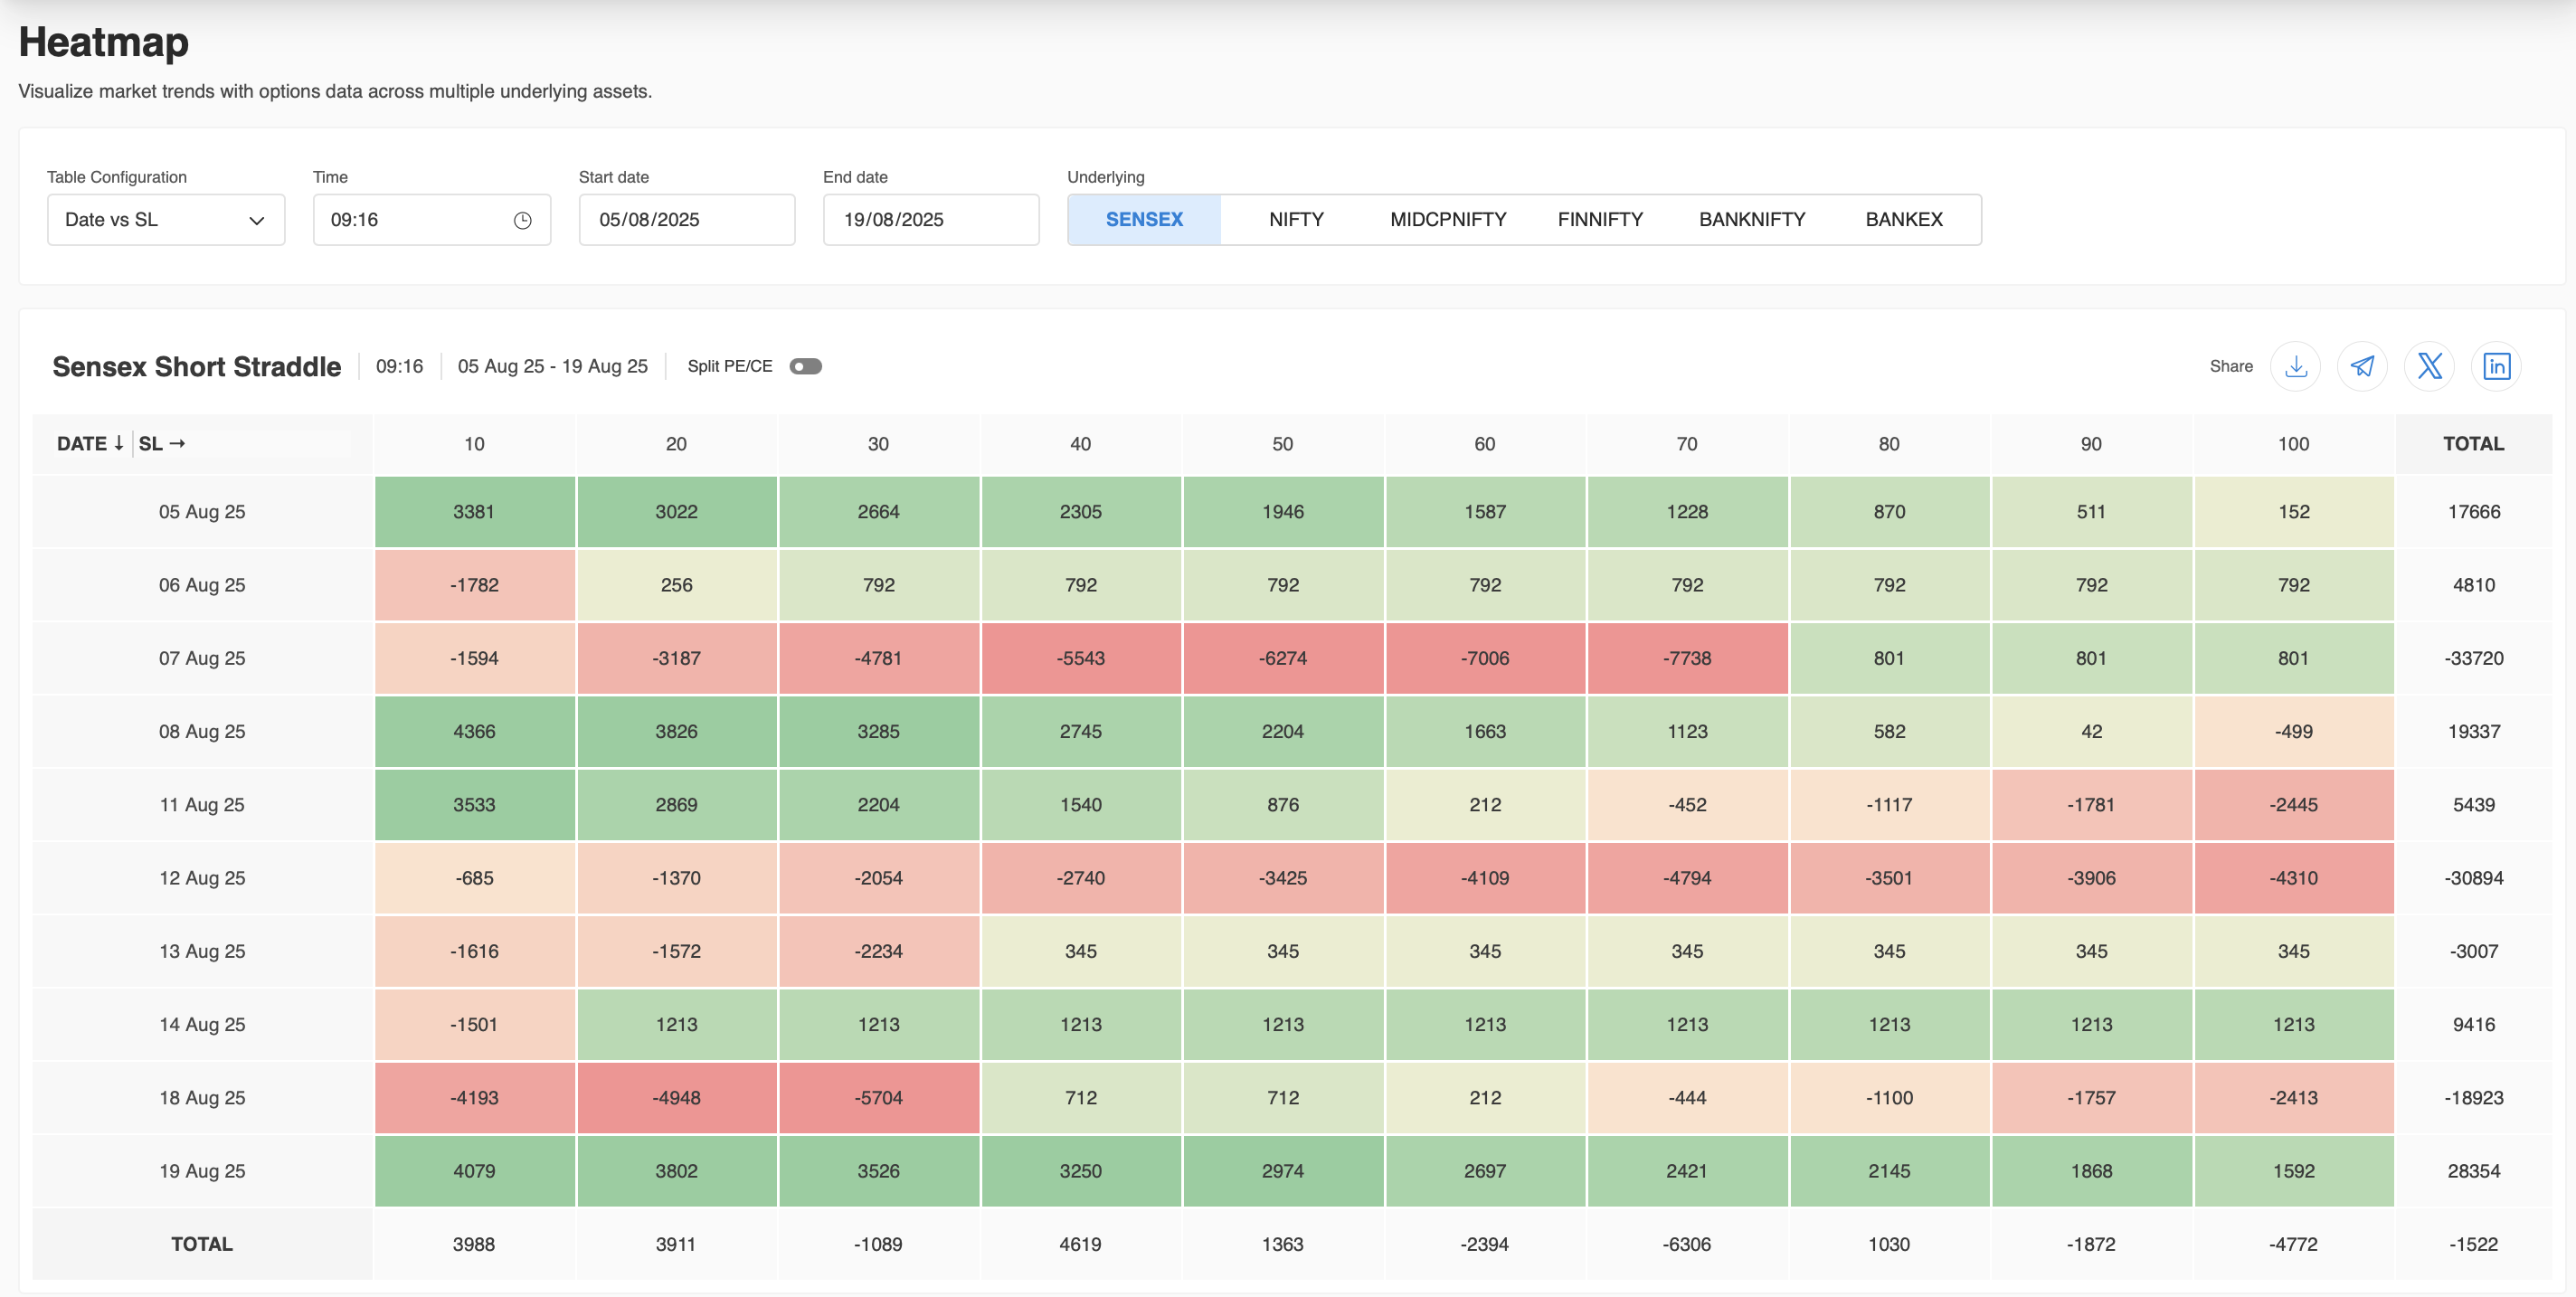This screenshot has height=1297, width=2576.
Task: Click the End date input field
Action: point(930,220)
